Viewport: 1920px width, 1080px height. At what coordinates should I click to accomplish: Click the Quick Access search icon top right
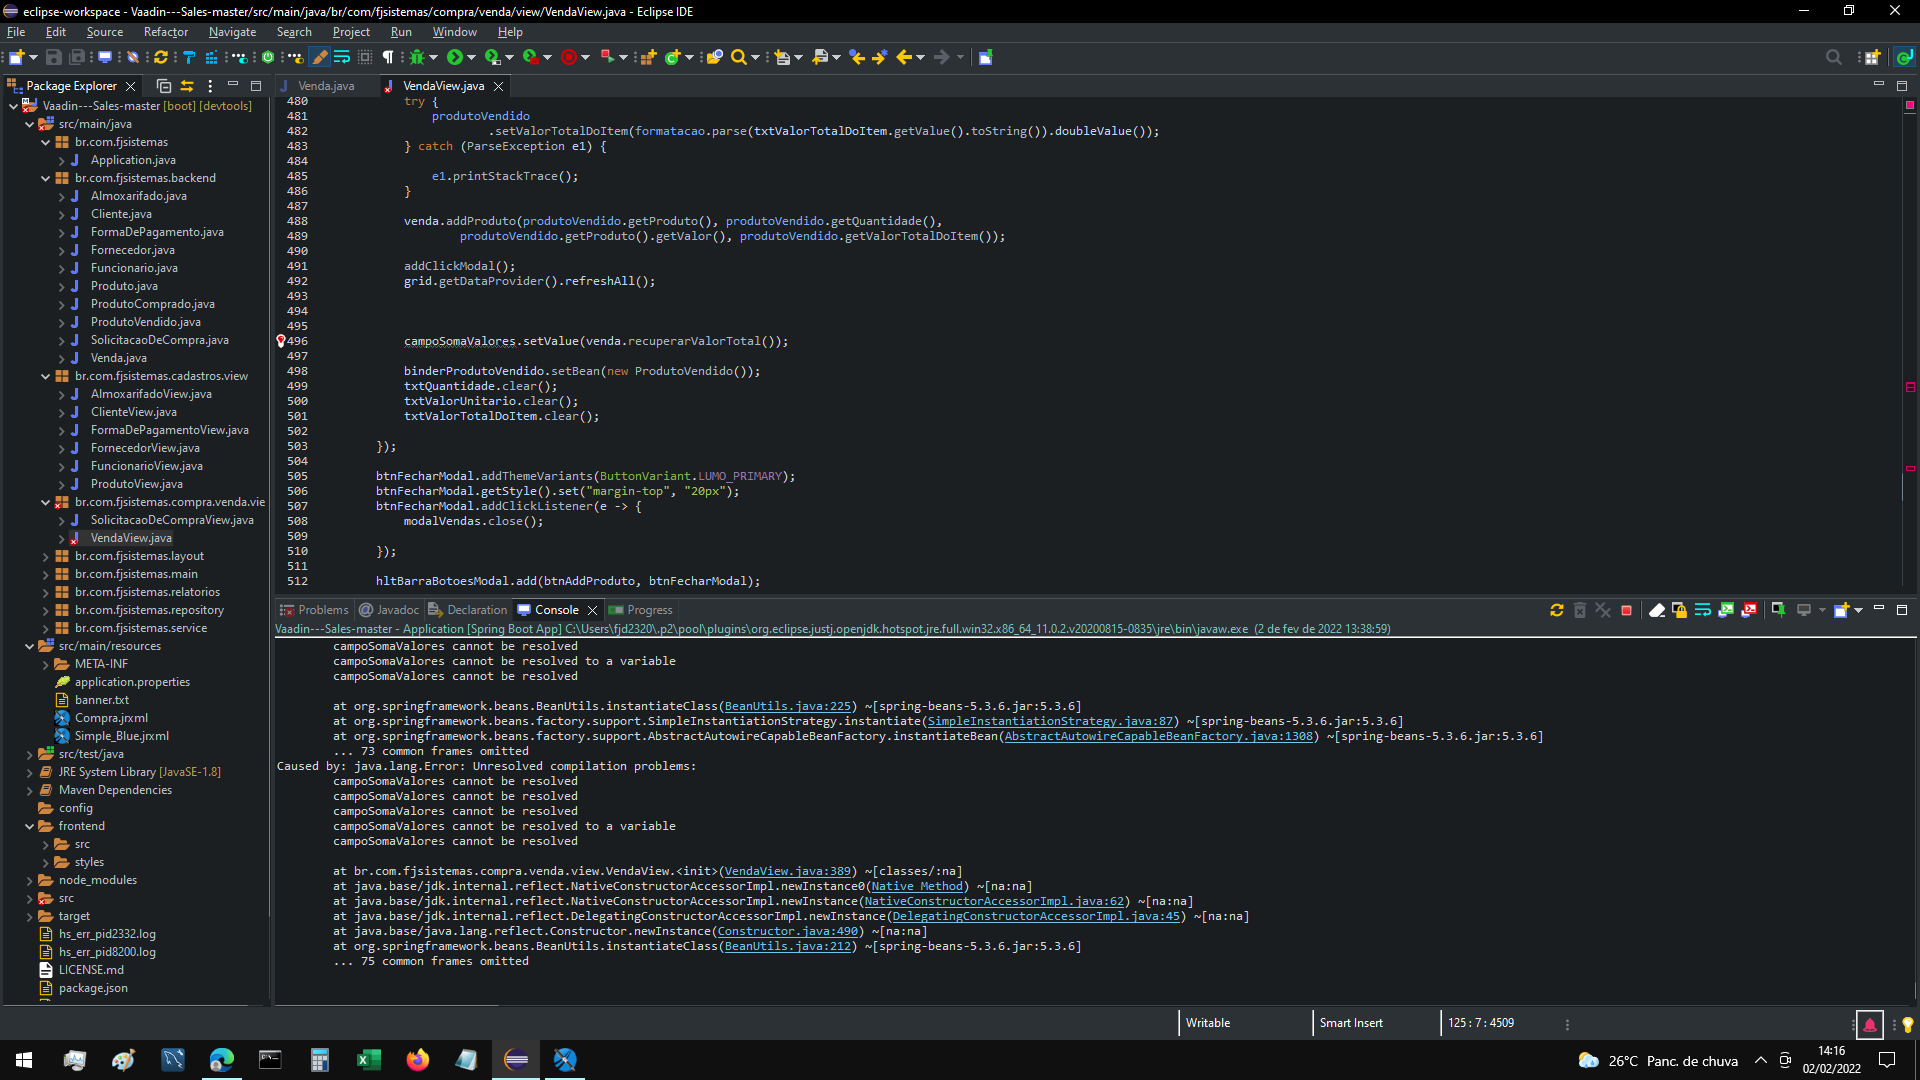pyautogui.click(x=1833, y=57)
